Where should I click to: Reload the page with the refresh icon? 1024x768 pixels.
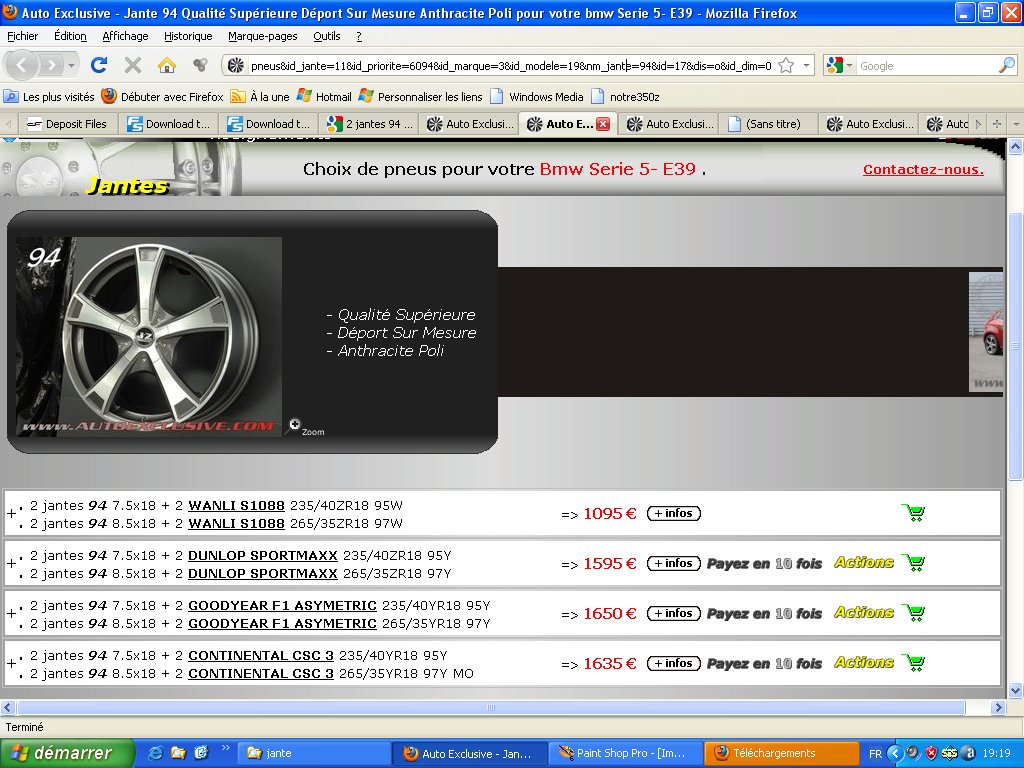click(99, 65)
